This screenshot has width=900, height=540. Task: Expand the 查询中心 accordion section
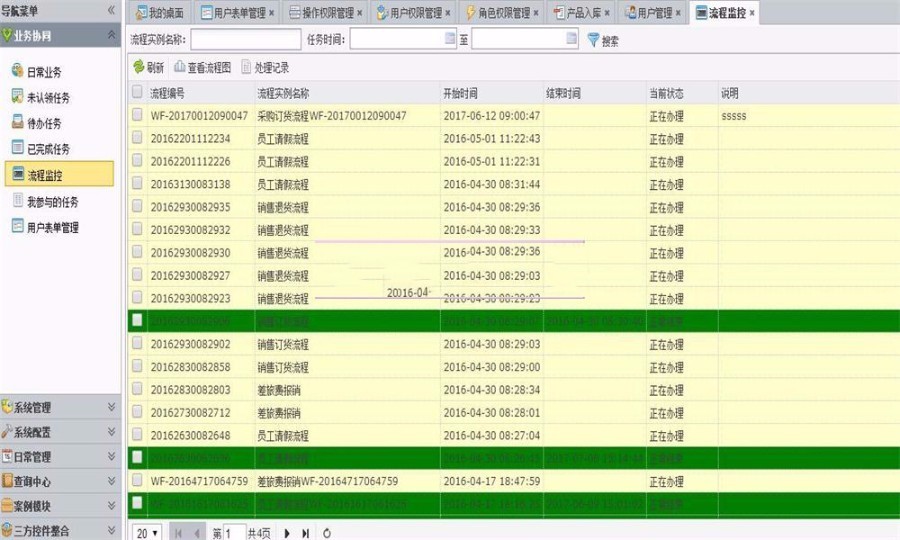59,481
